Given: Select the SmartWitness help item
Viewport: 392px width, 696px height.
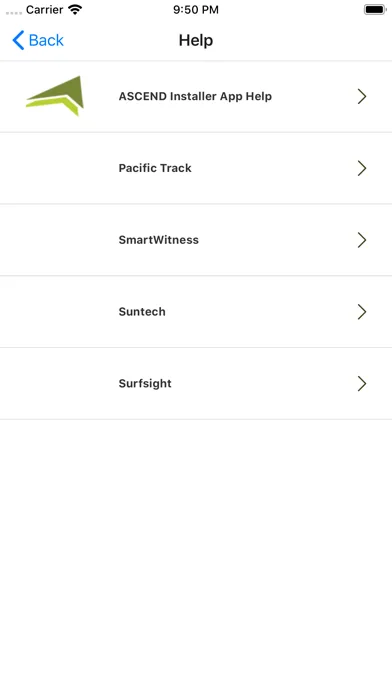Looking at the screenshot, I should pos(196,240).
